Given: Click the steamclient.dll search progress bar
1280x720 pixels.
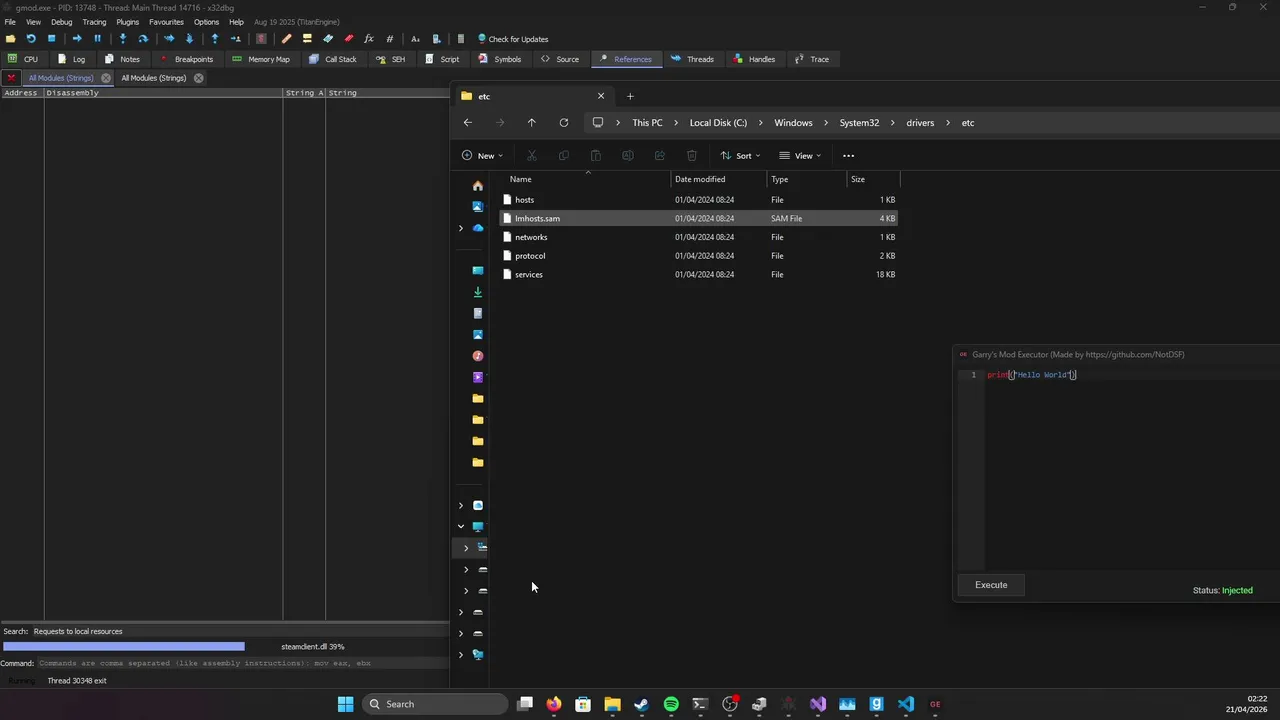Looking at the screenshot, I should (x=225, y=647).
